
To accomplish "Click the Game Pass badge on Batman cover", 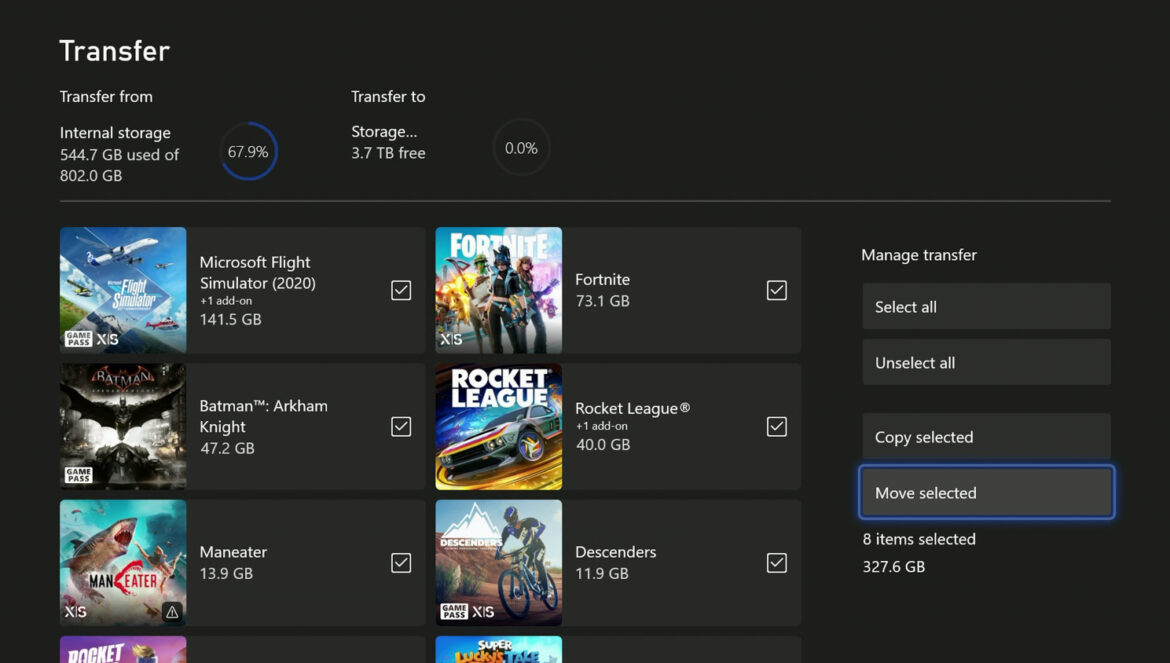I will tap(78, 475).
